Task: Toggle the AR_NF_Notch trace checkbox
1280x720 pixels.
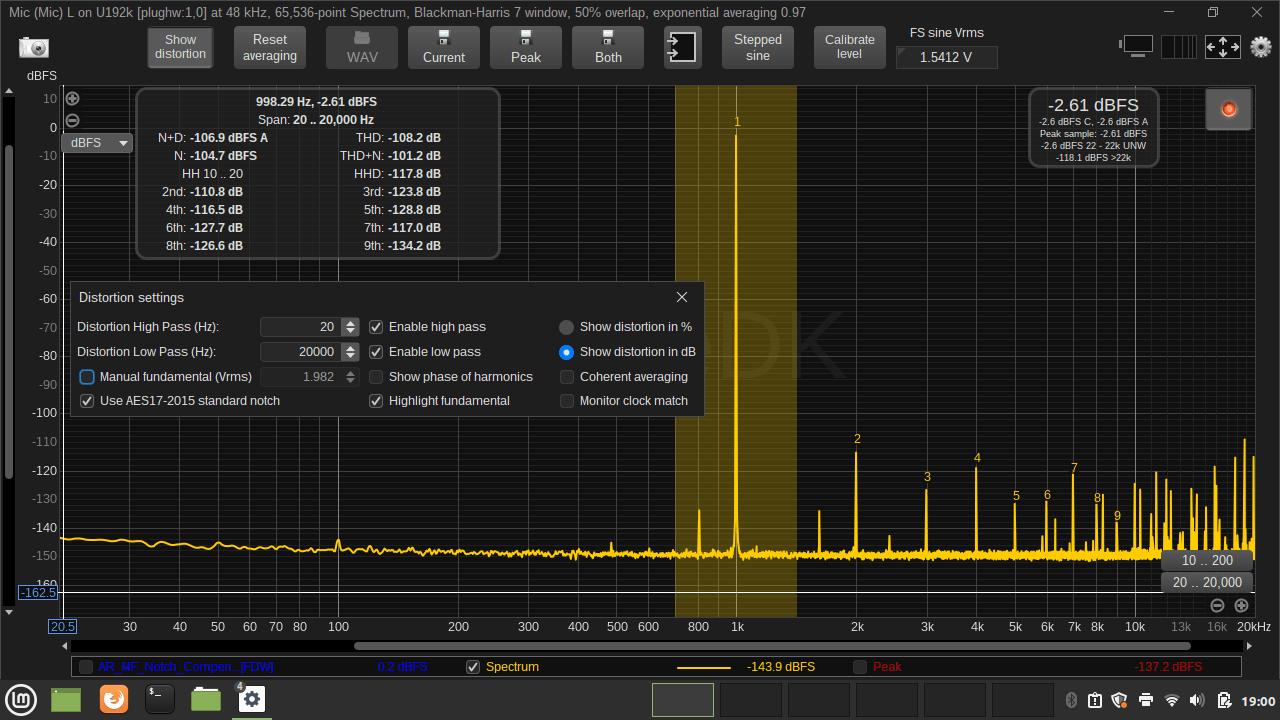Action: (x=86, y=667)
